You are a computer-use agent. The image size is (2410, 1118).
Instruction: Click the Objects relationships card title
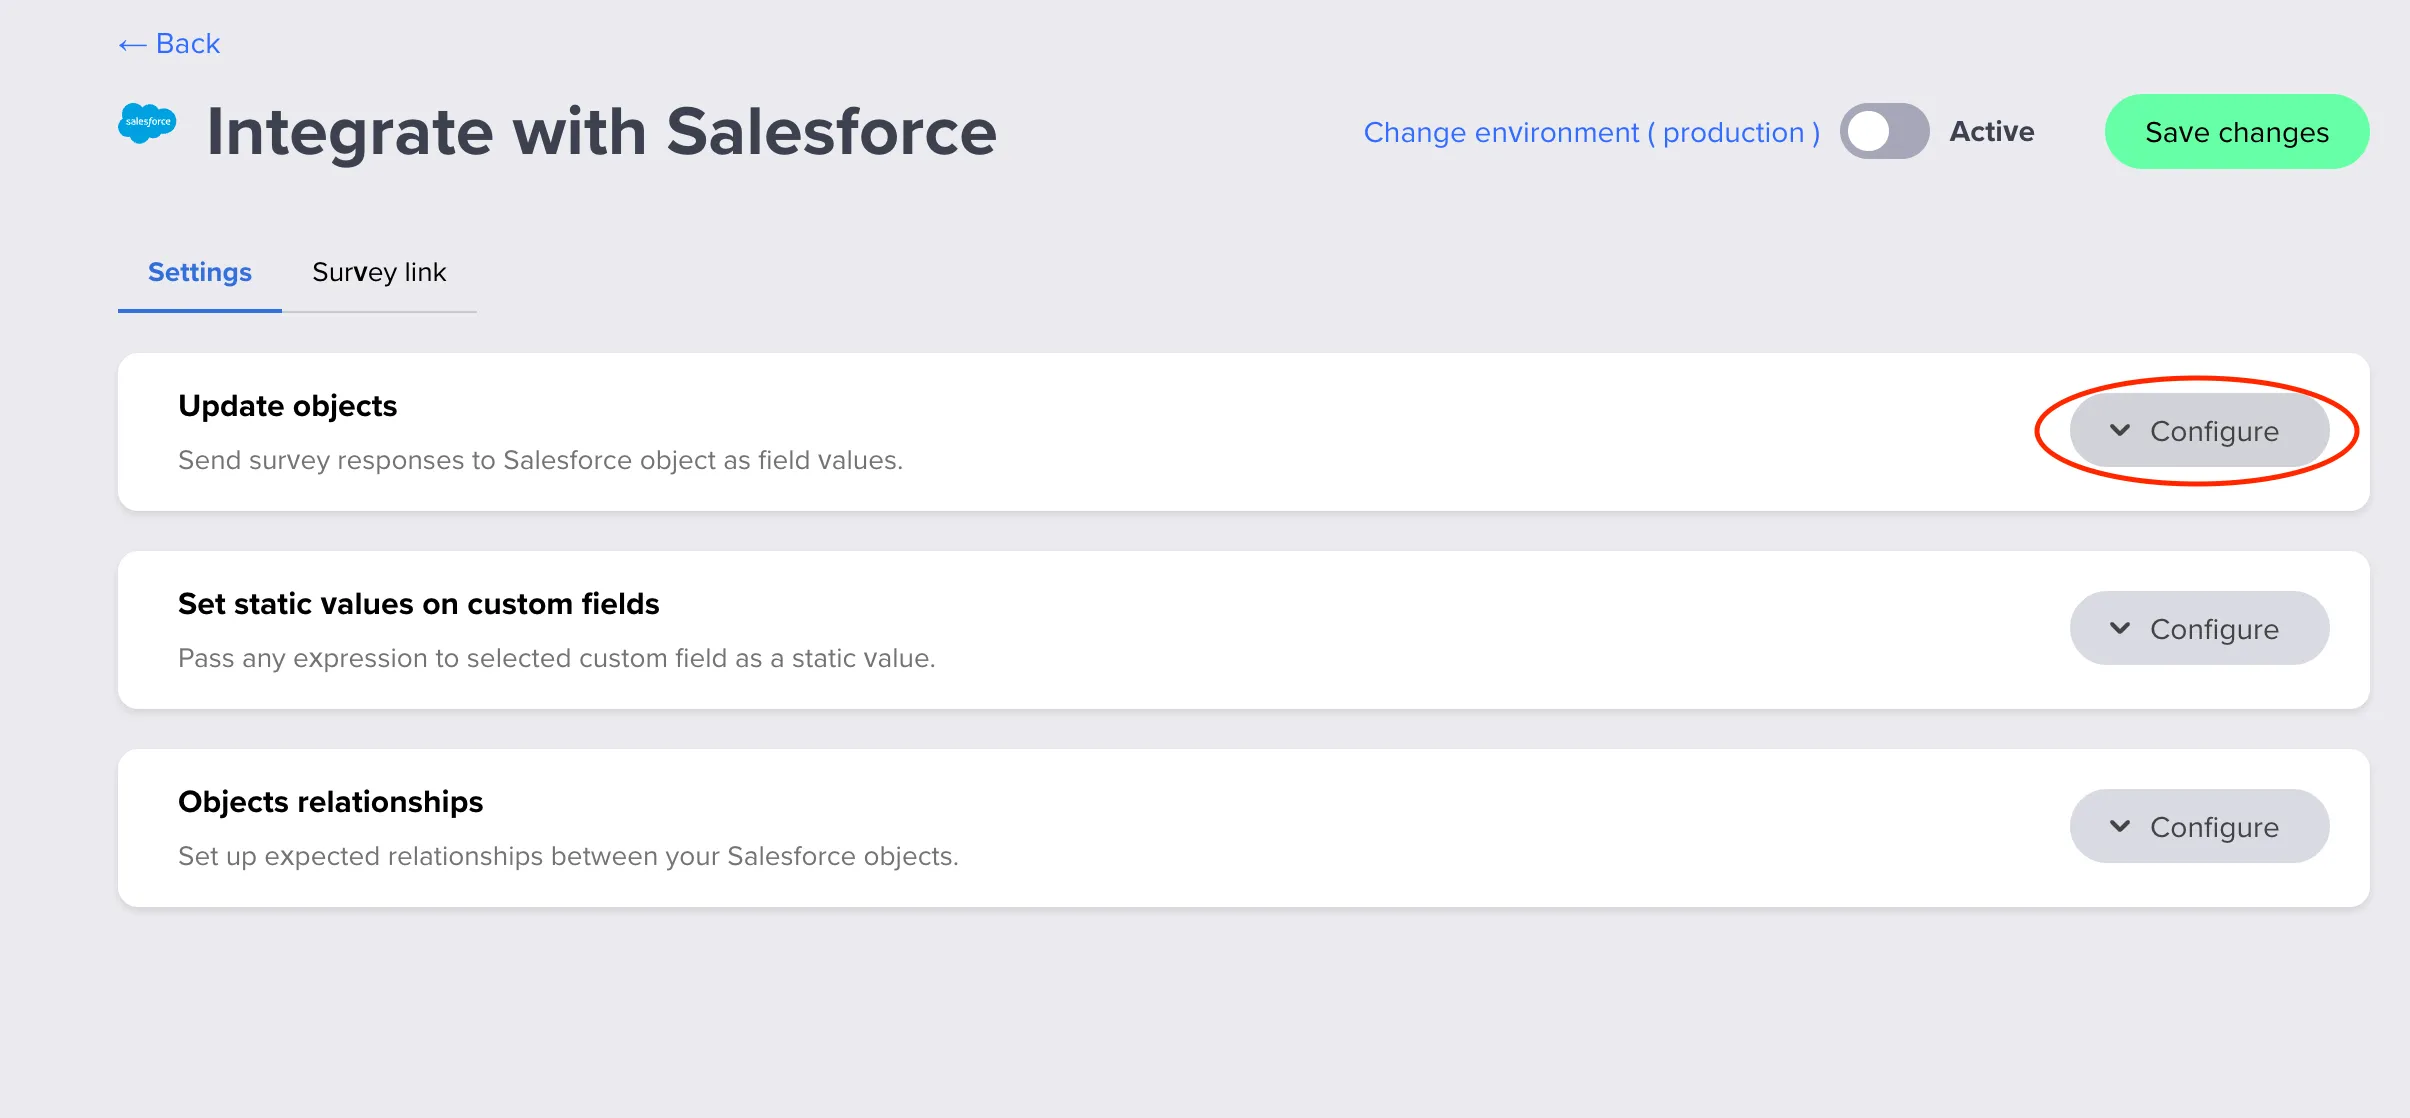coord(330,802)
